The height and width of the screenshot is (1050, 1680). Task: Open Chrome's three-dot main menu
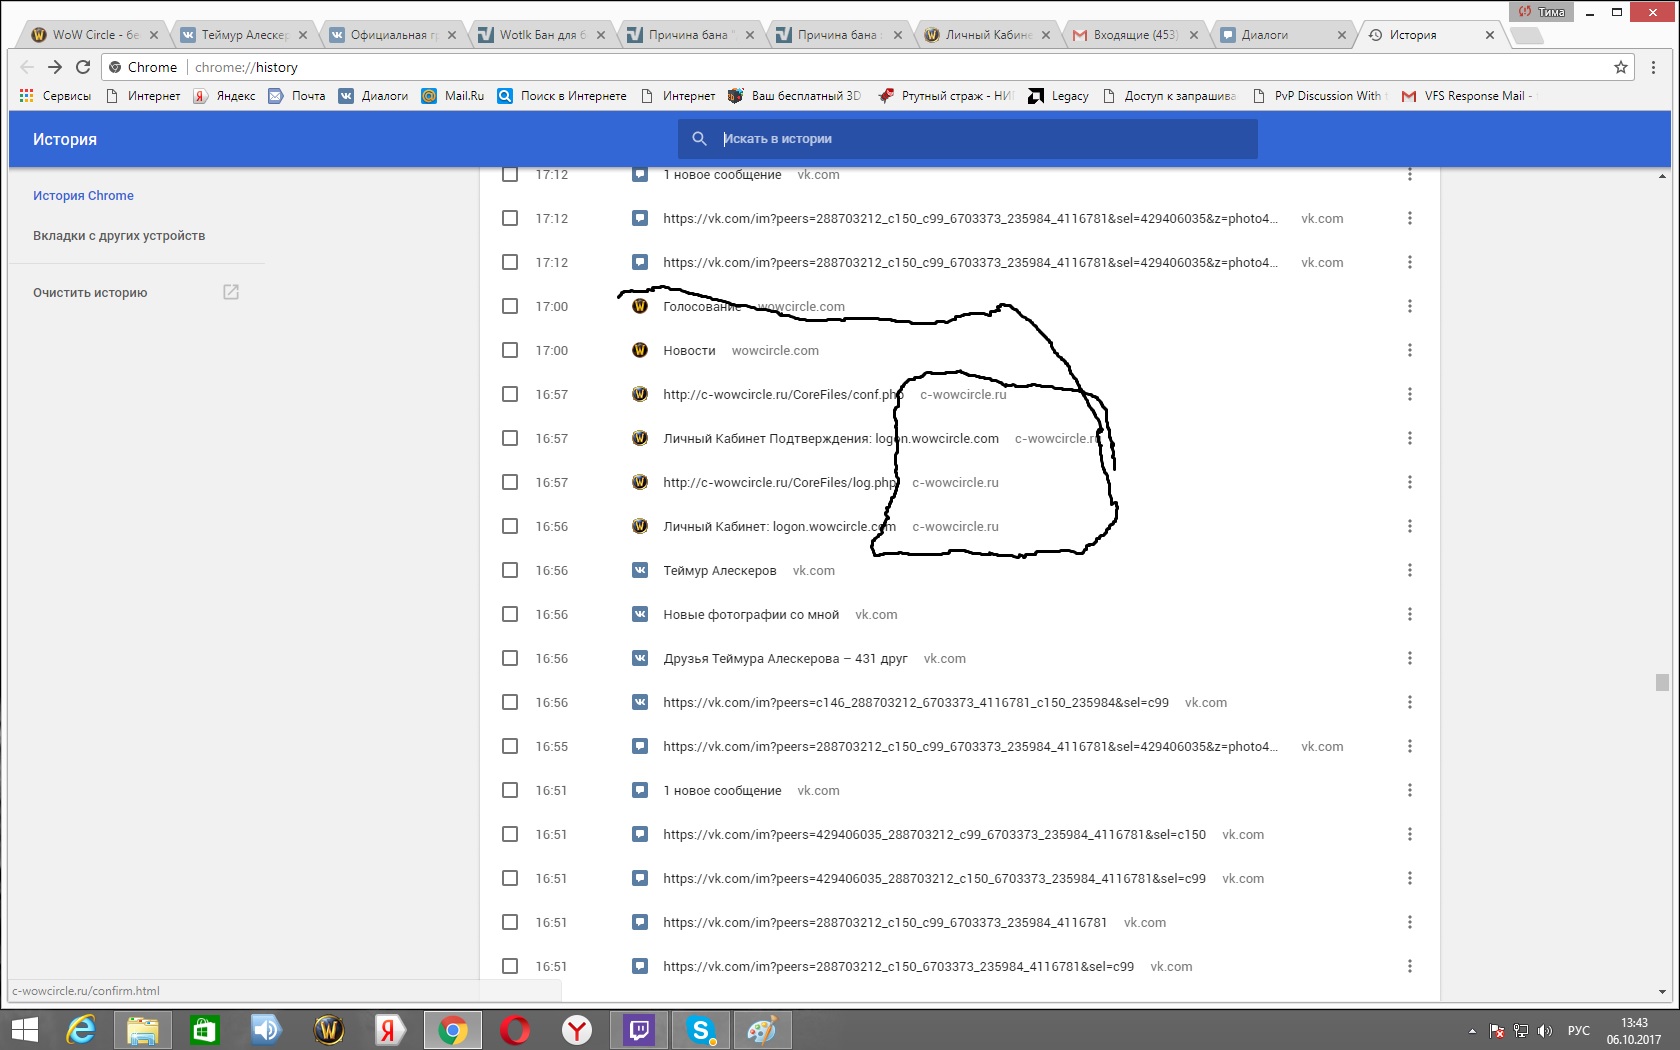1653,67
